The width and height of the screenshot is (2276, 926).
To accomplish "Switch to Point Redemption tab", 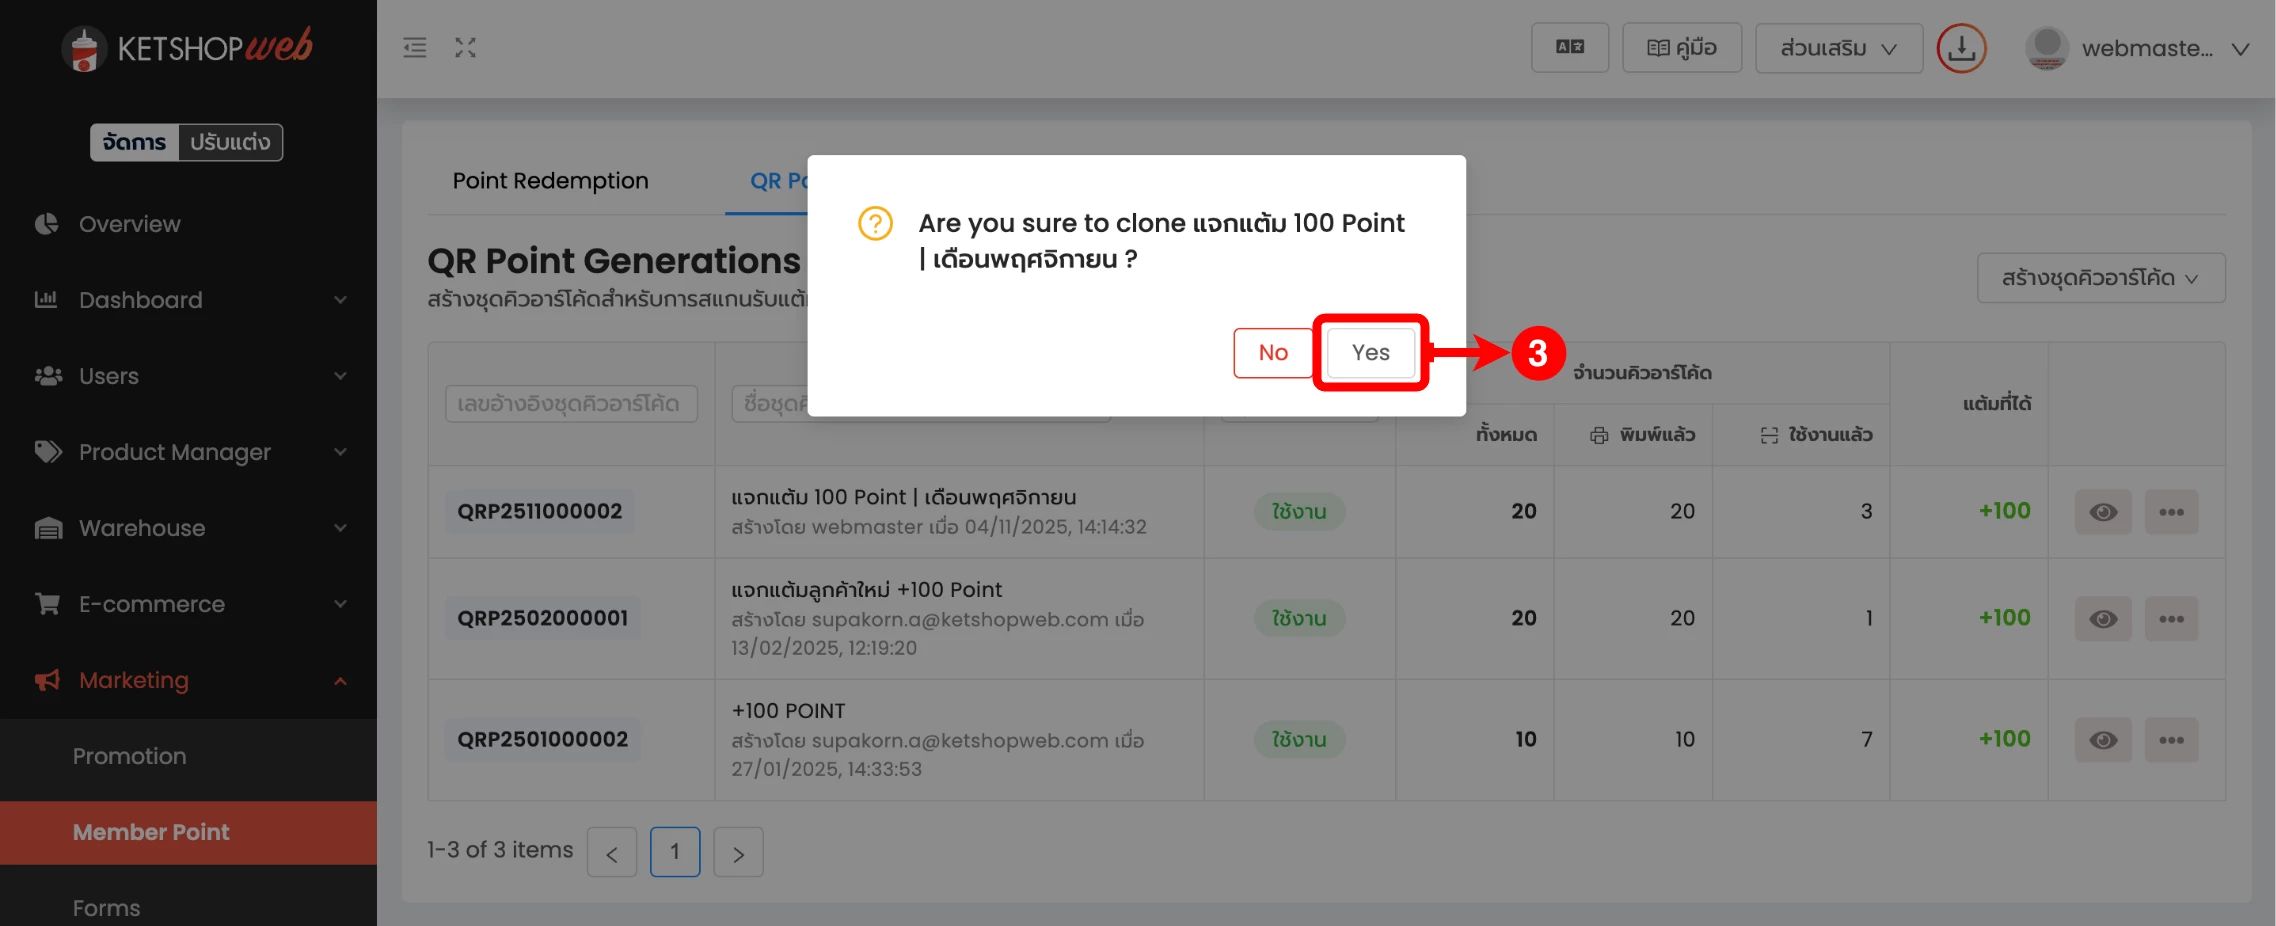I will pyautogui.click(x=550, y=181).
